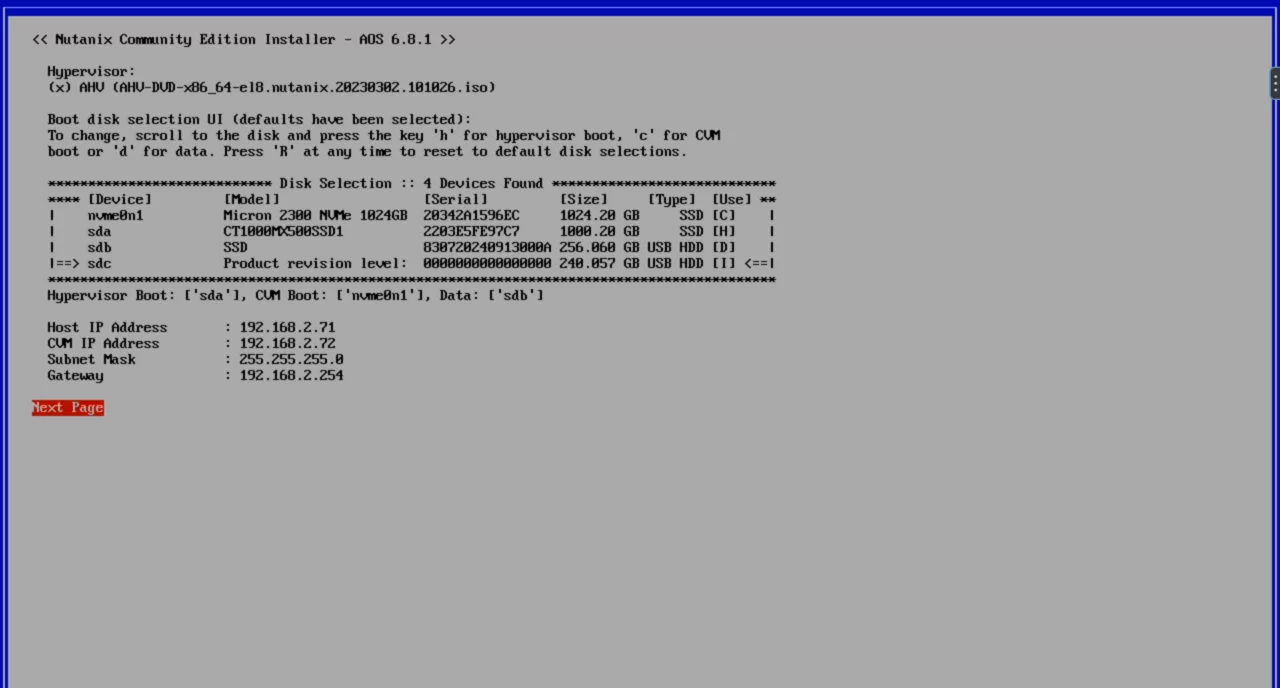The height and width of the screenshot is (688, 1280).
Task: Click the Nutanix Community Edition Installer title
Action: pos(243,39)
